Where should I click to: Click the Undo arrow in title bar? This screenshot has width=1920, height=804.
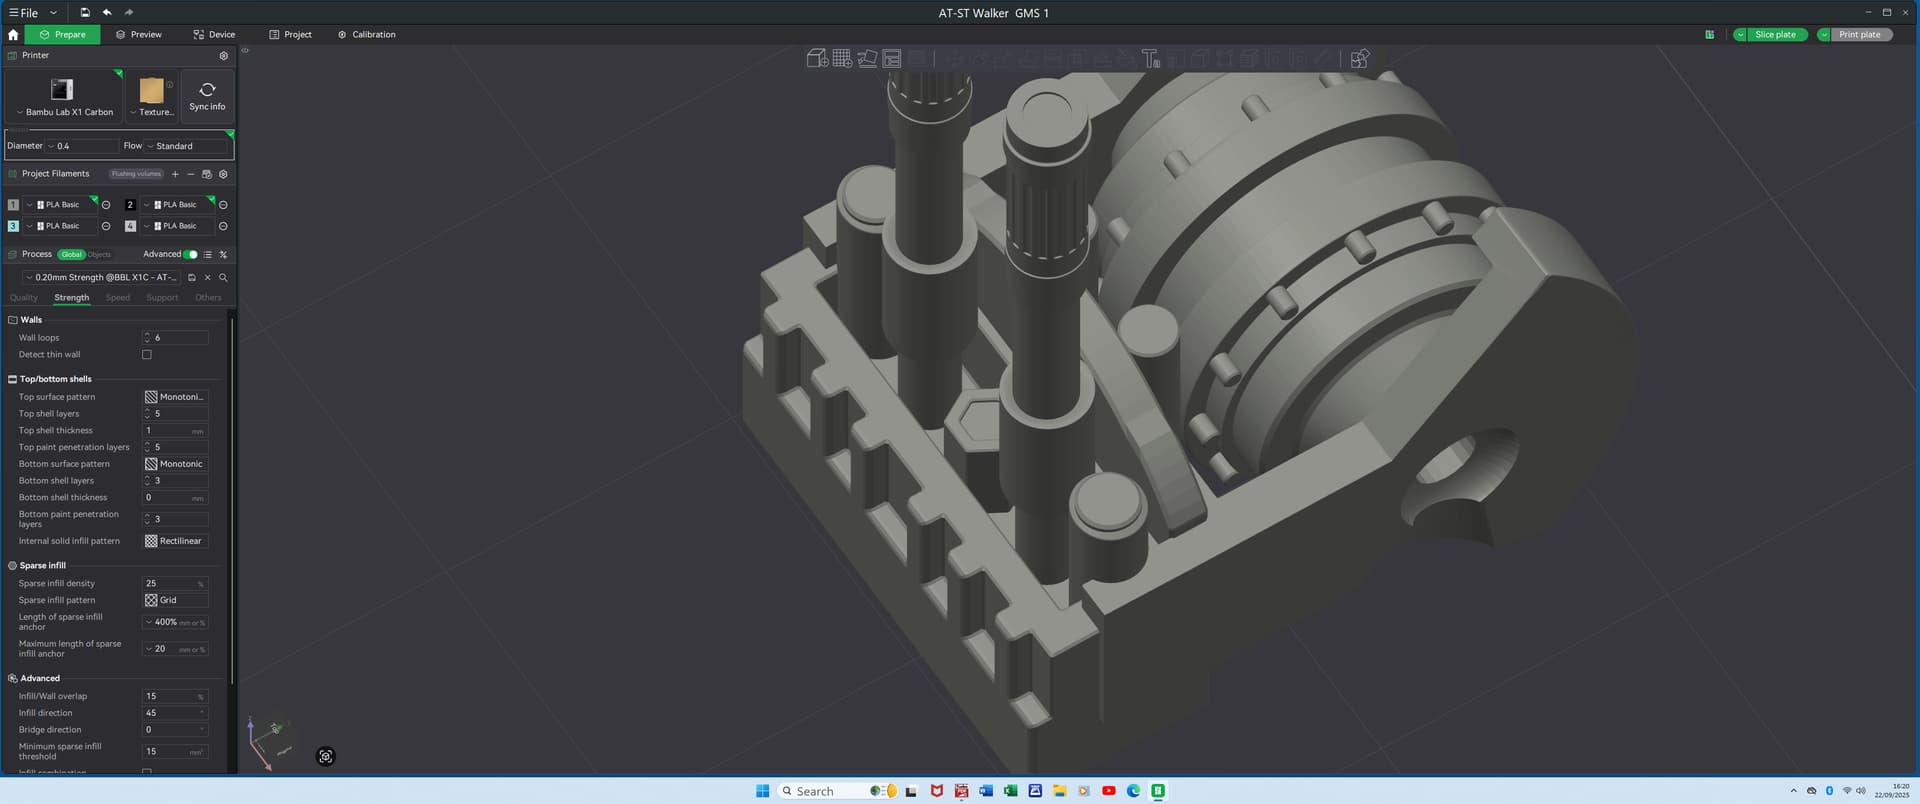tap(107, 13)
